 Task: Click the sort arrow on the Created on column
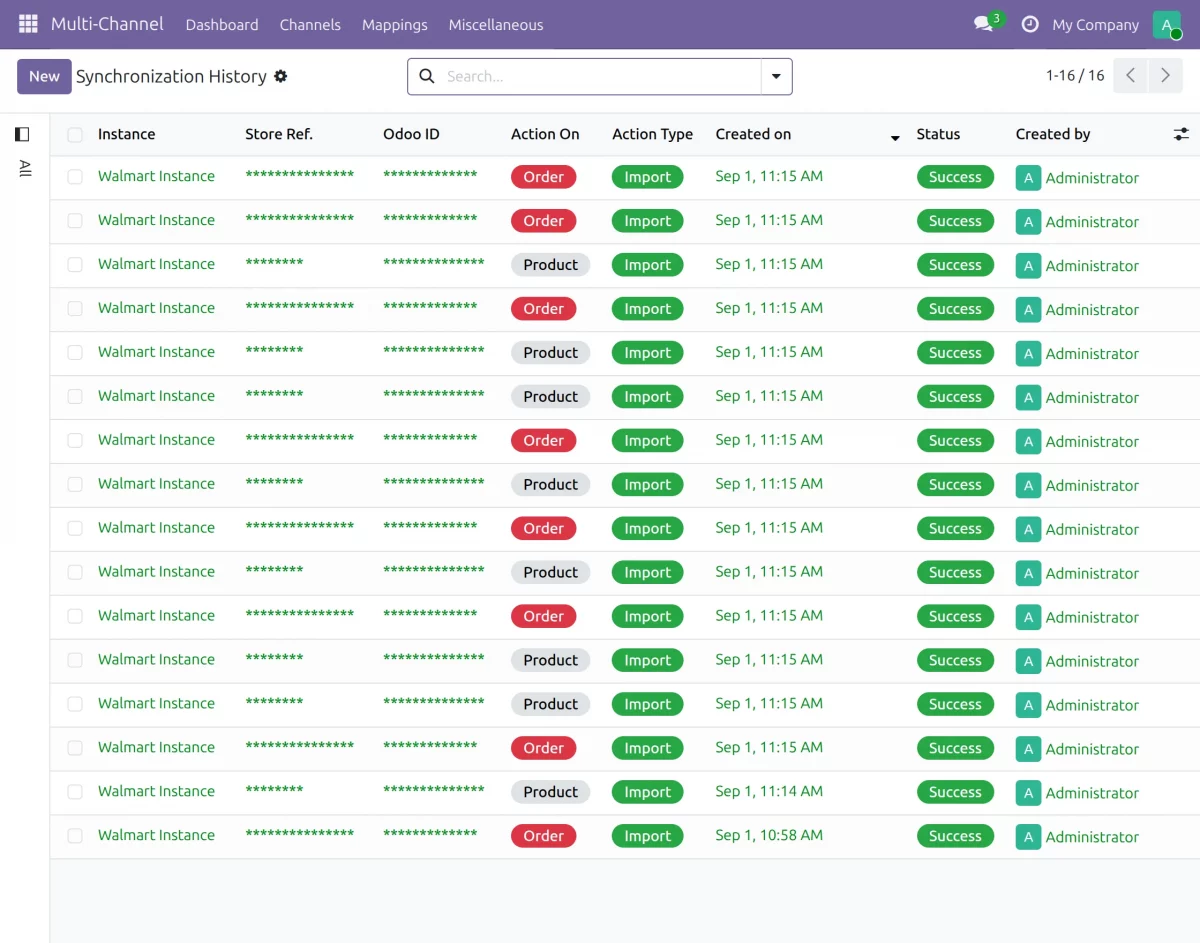pyautogui.click(x=895, y=137)
